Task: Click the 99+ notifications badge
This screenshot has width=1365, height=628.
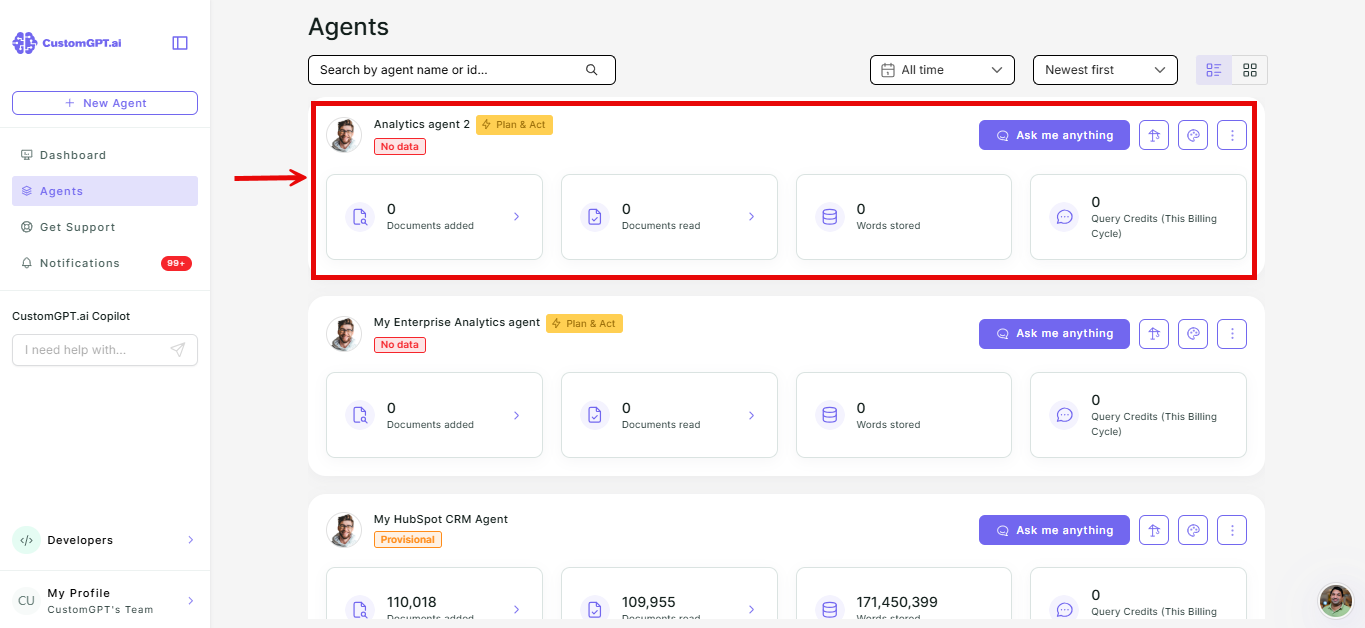Action: [x=176, y=263]
